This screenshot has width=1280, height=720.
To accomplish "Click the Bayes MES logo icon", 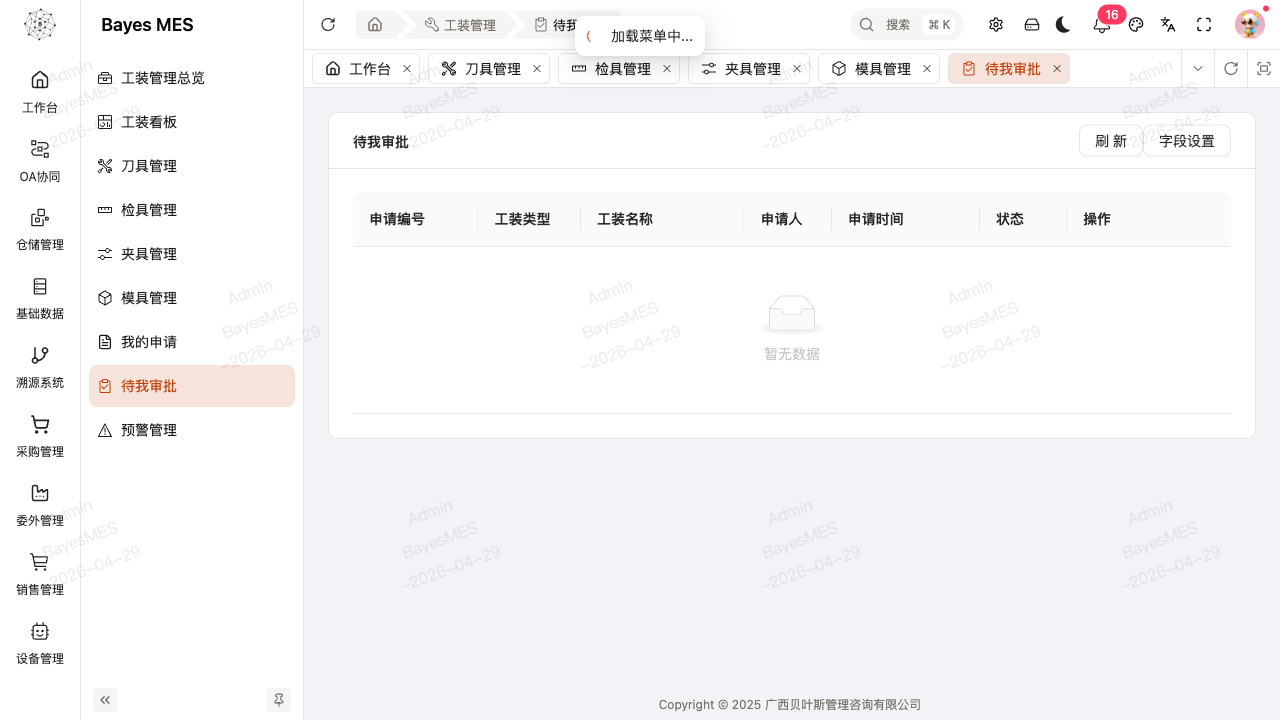I will (40, 25).
